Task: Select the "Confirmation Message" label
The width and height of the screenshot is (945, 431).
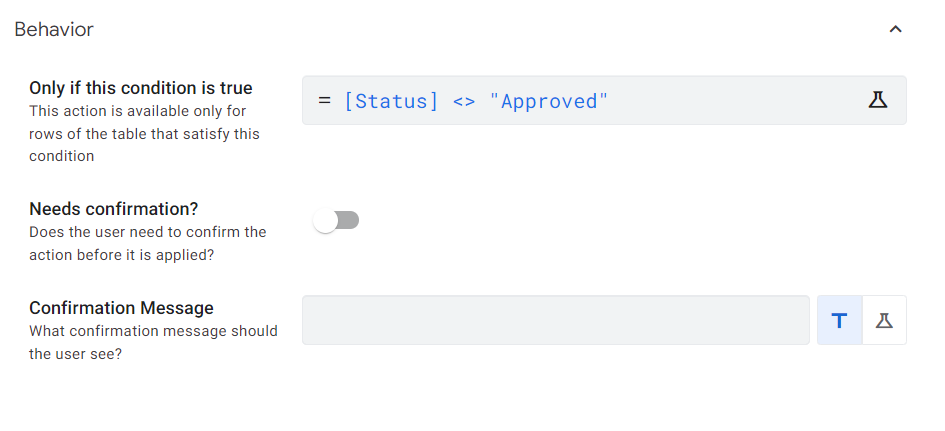Action: (x=121, y=308)
